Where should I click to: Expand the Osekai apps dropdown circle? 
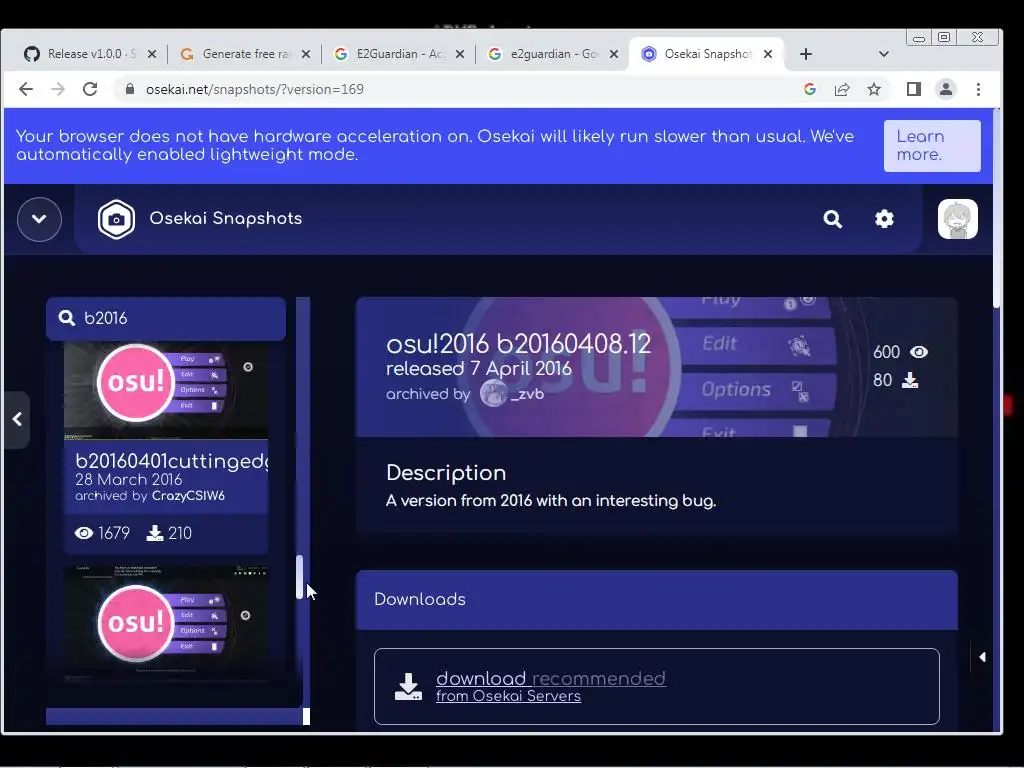(39, 219)
